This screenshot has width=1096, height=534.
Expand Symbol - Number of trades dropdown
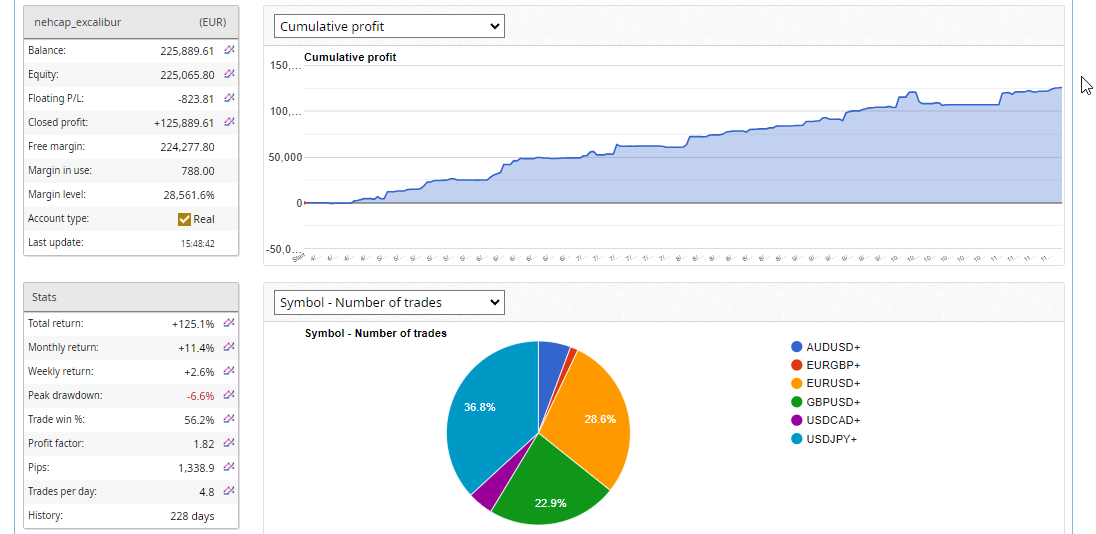point(389,302)
